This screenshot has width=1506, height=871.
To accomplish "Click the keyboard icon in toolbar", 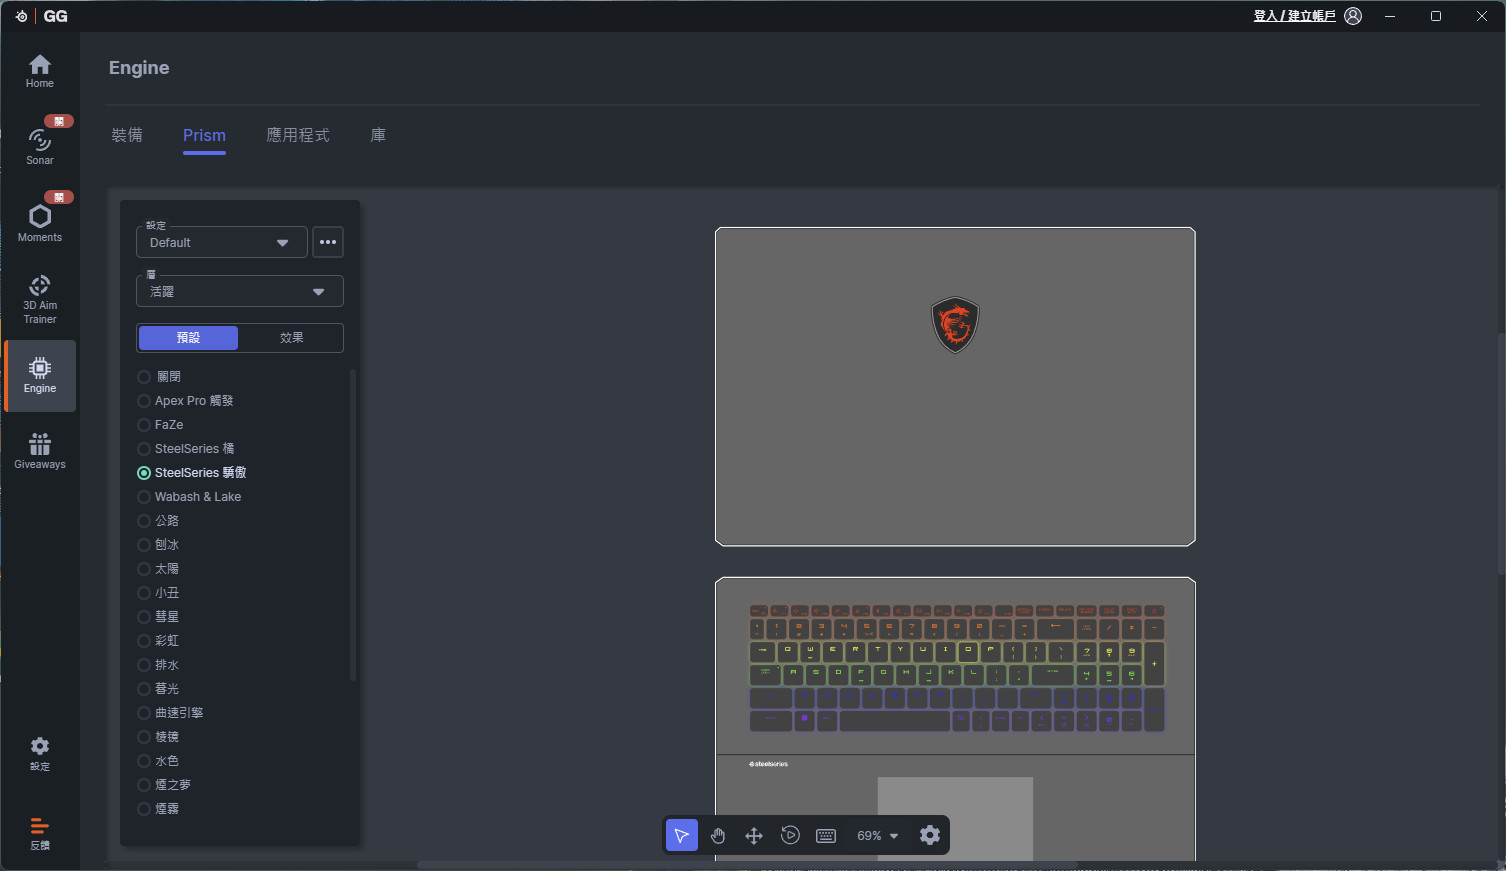I will tap(826, 835).
